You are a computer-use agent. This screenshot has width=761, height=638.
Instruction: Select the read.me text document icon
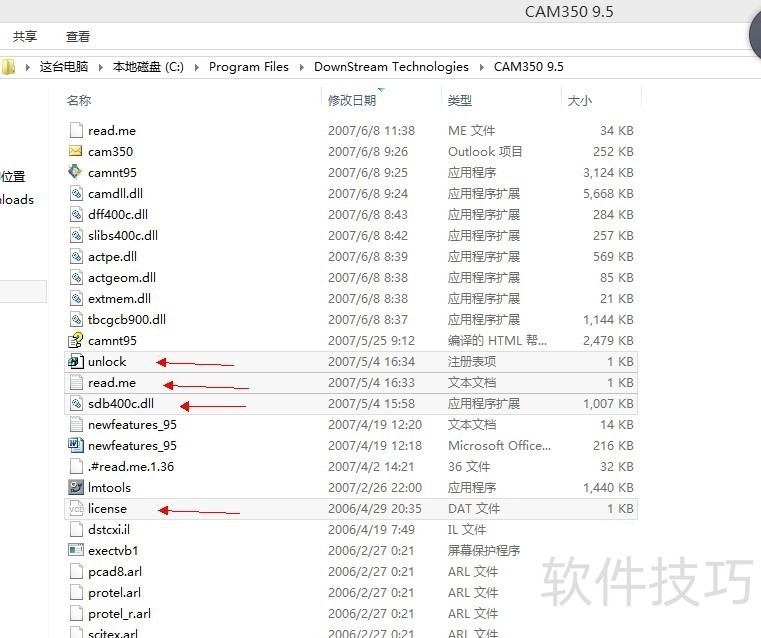(76, 382)
